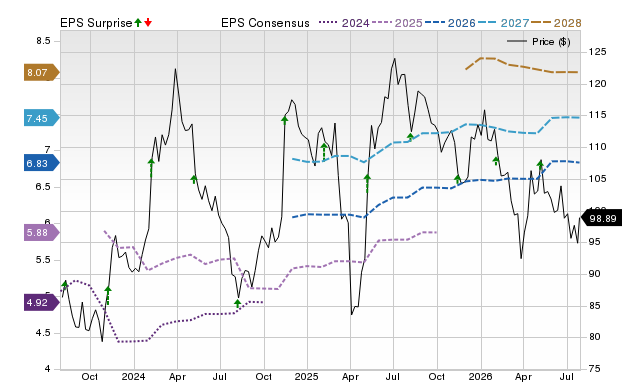Viewport: 640px width, 382px height.
Task: Click the 95 label on the price axis
Action: 595,242
